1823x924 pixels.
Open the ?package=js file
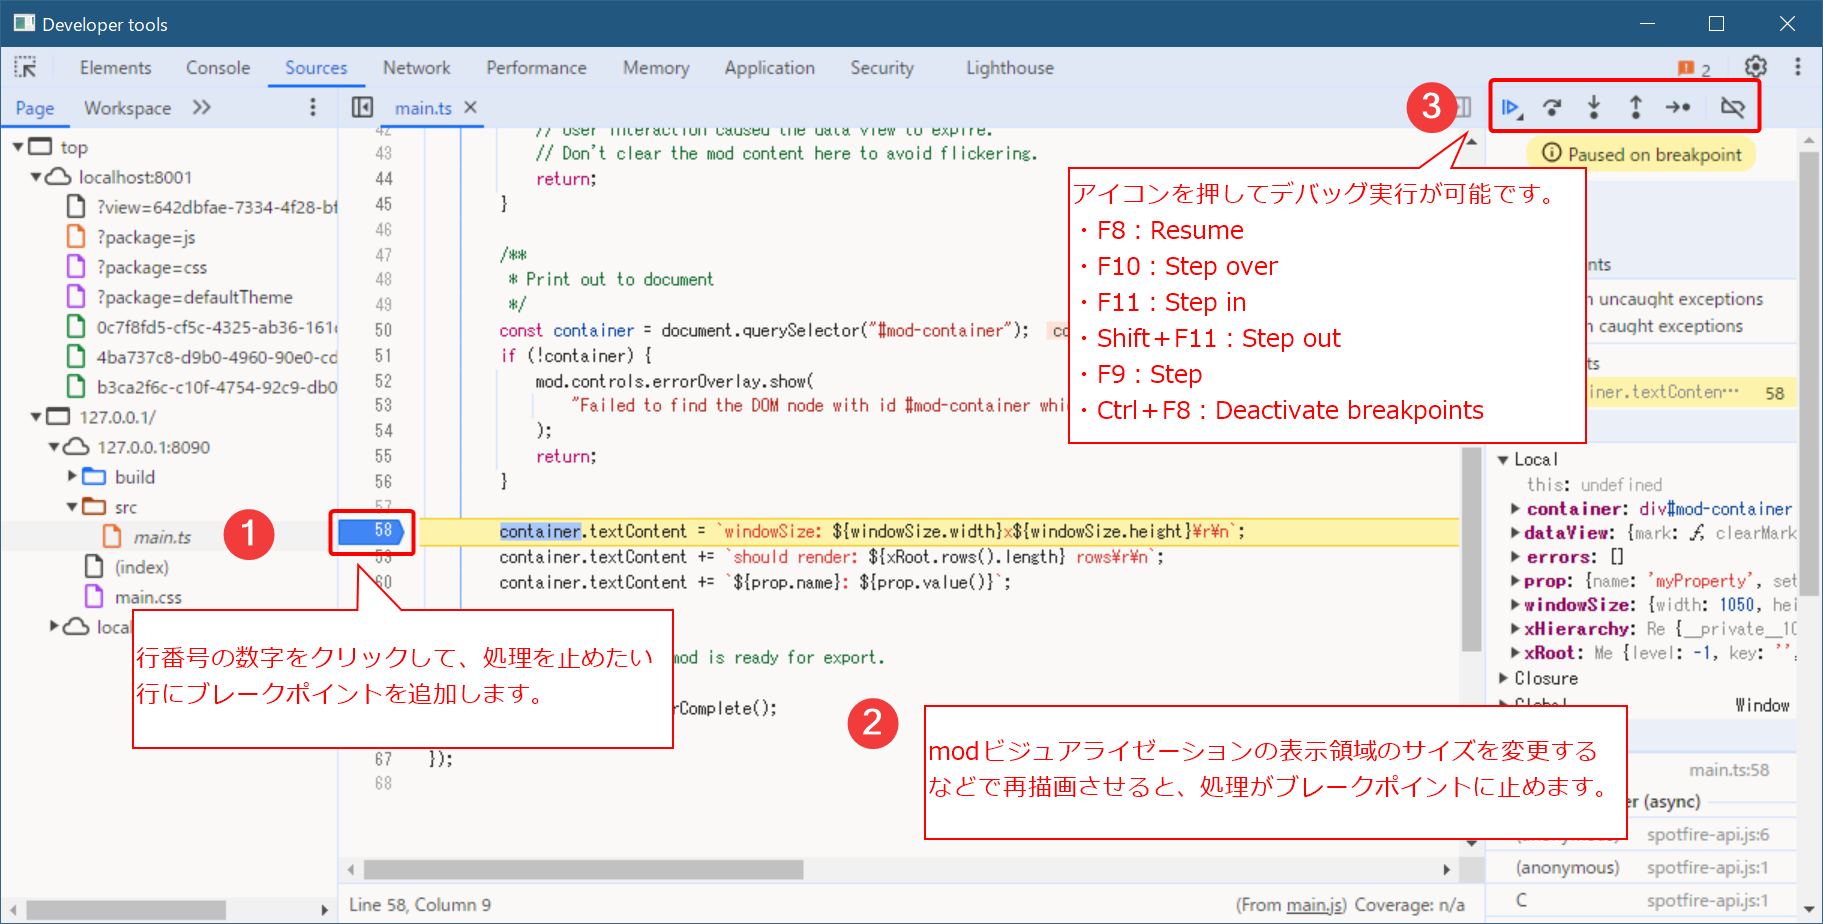(146, 237)
